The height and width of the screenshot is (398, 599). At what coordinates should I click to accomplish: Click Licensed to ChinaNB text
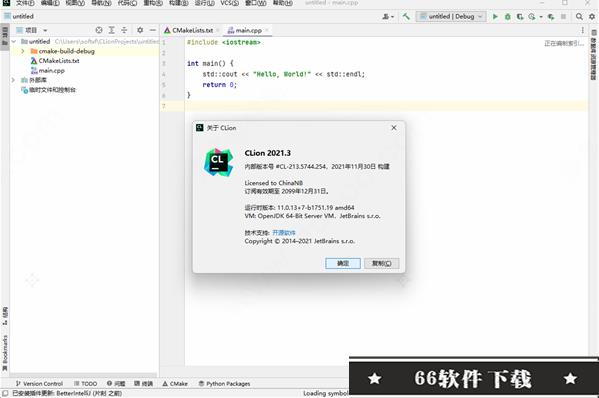pyautogui.click(x=274, y=183)
